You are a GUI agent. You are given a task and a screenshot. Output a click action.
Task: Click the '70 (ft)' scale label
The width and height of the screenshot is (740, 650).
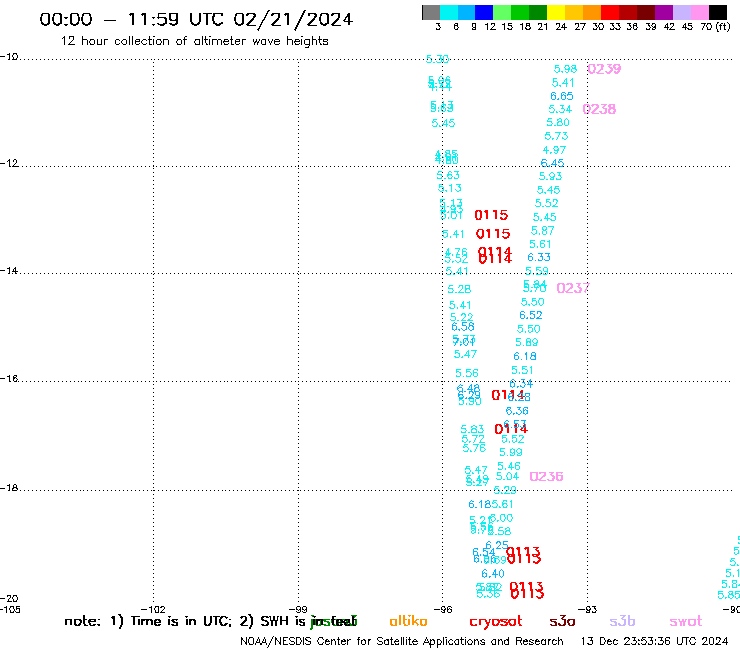coord(715,27)
